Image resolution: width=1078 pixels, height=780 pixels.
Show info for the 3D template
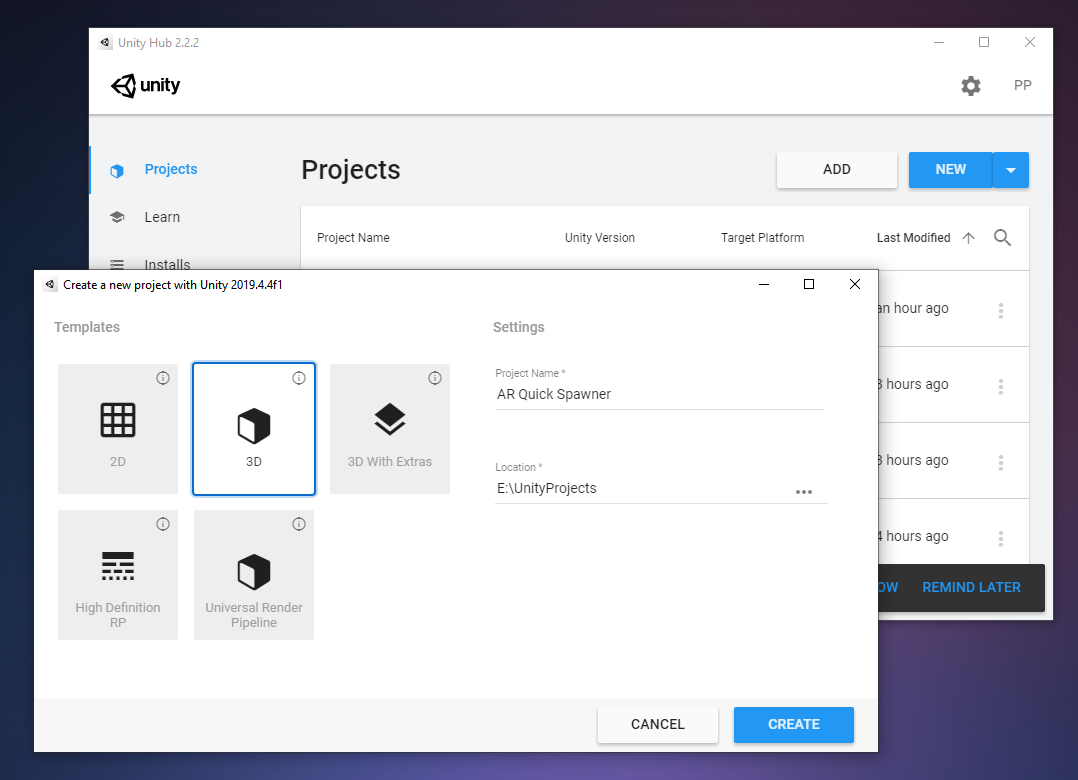click(x=299, y=378)
